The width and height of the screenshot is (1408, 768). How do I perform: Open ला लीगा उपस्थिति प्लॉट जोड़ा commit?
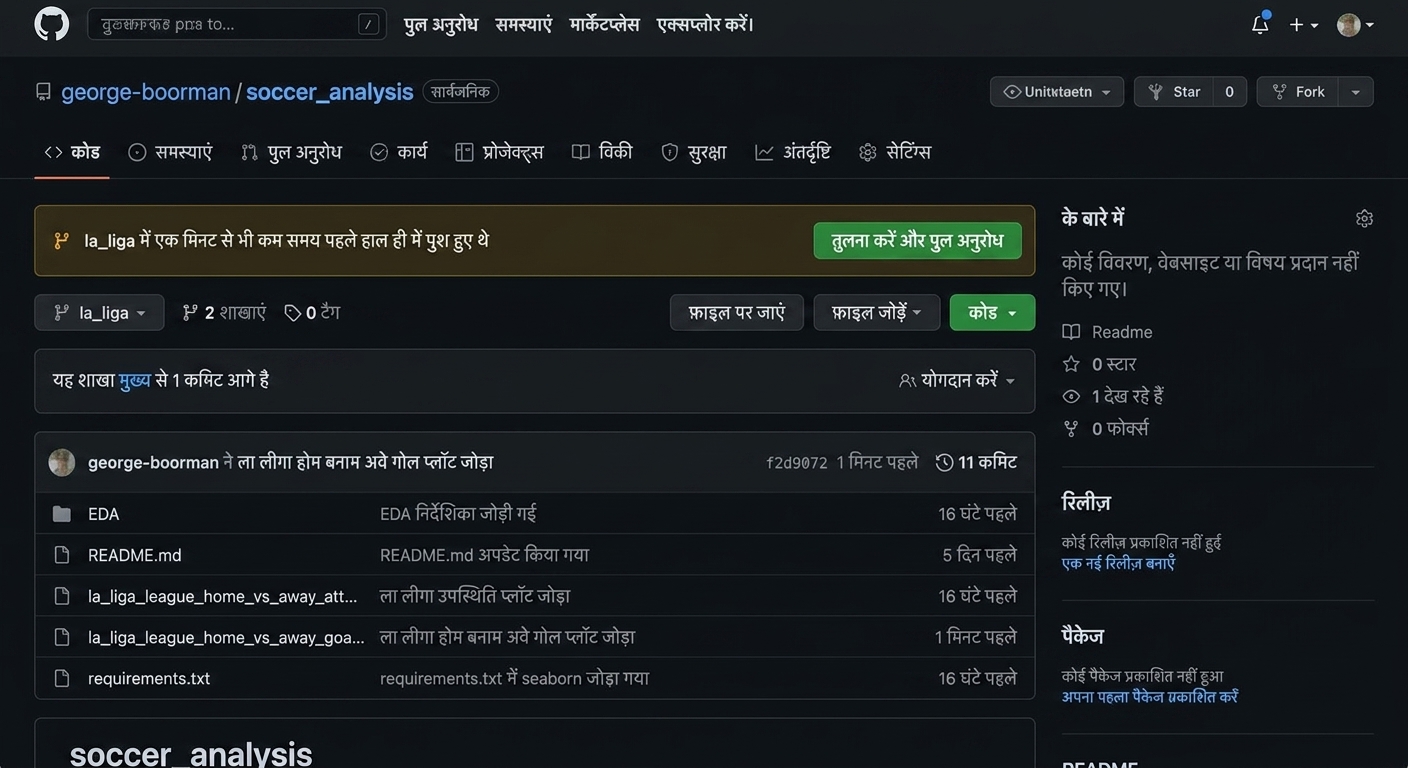475,596
